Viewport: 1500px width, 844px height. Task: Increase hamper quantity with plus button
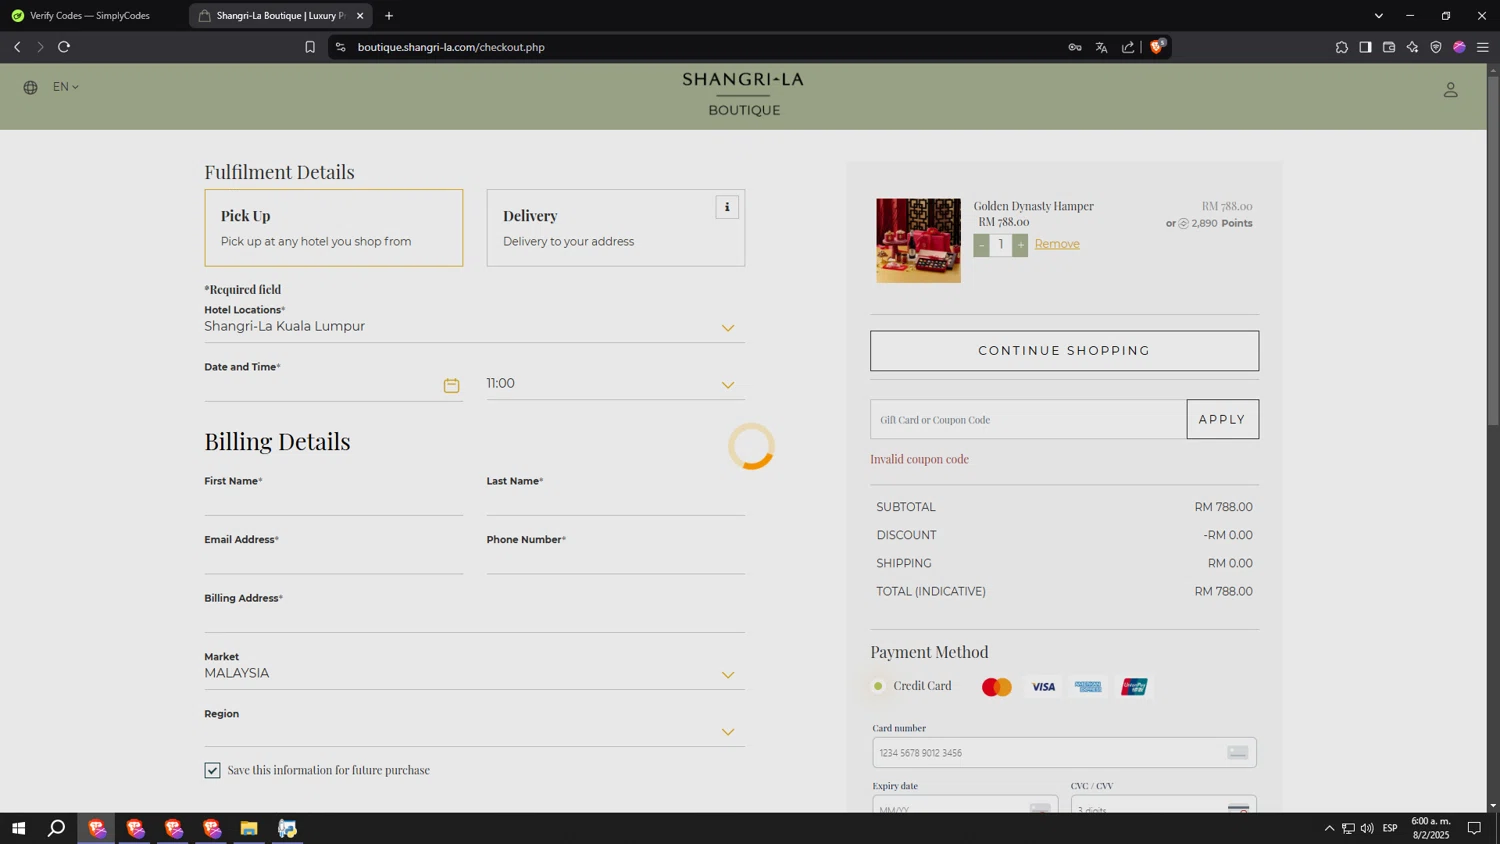click(x=1020, y=245)
